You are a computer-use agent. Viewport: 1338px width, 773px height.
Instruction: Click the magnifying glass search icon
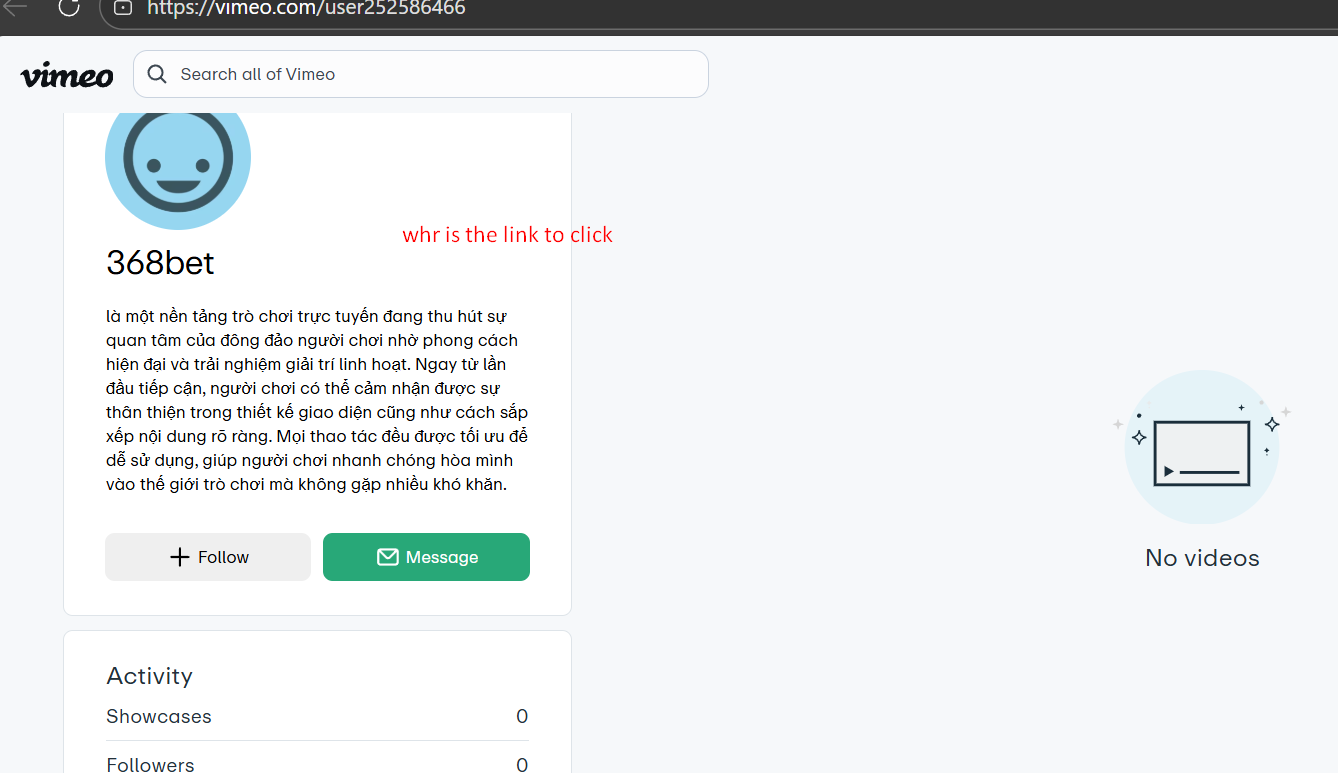click(157, 74)
